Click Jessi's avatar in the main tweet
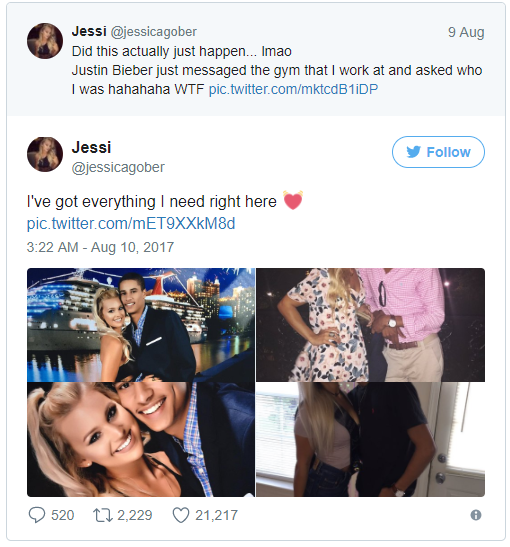The image size is (510, 547). click(45, 154)
